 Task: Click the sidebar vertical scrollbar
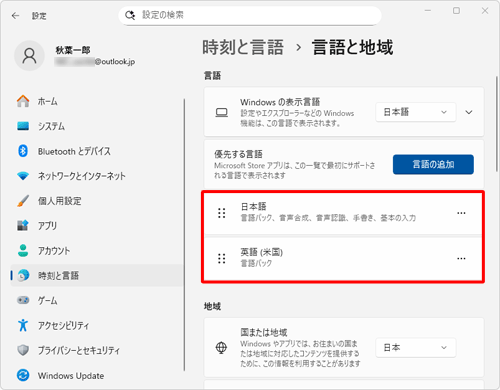click(x=184, y=235)
